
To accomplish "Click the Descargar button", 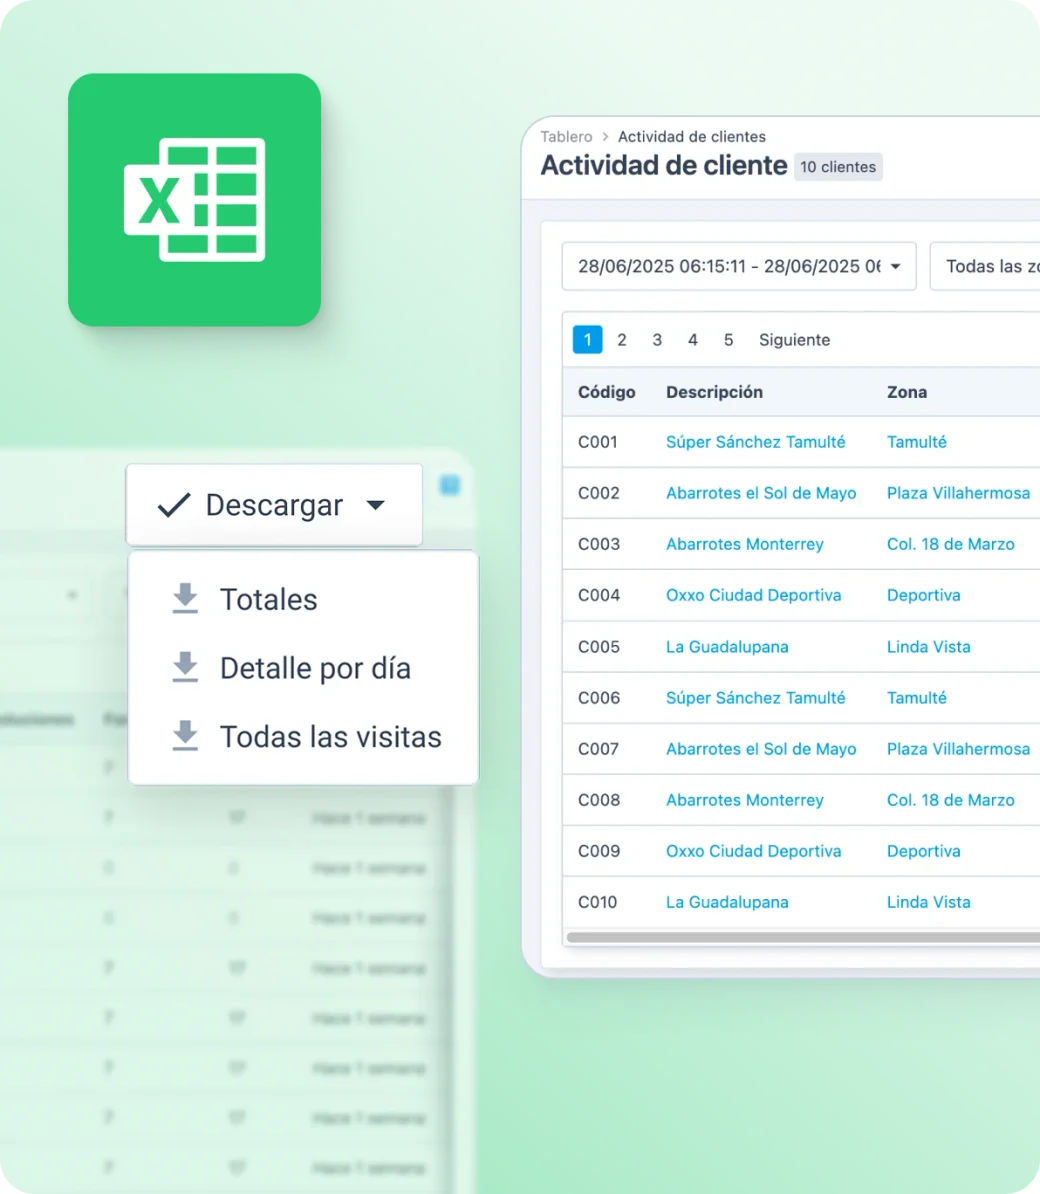I will point(274,504).
